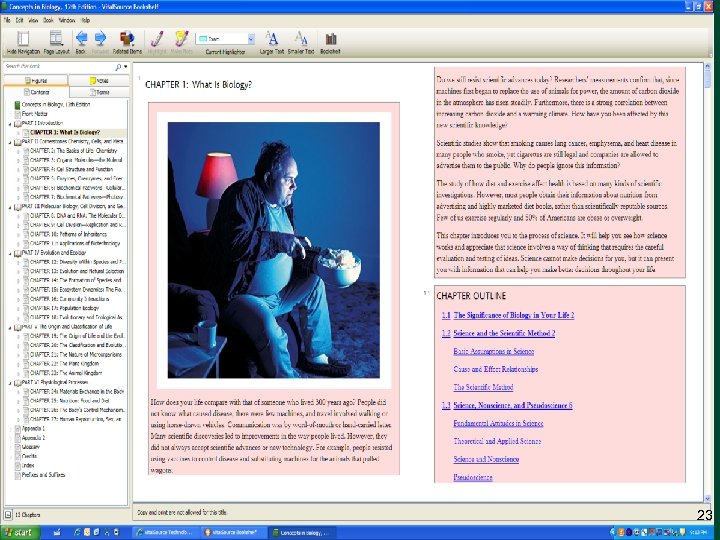720x540 pixels.
Task: Select the Prefixes and Suffixes entry
Action: [x=43, y=475]
